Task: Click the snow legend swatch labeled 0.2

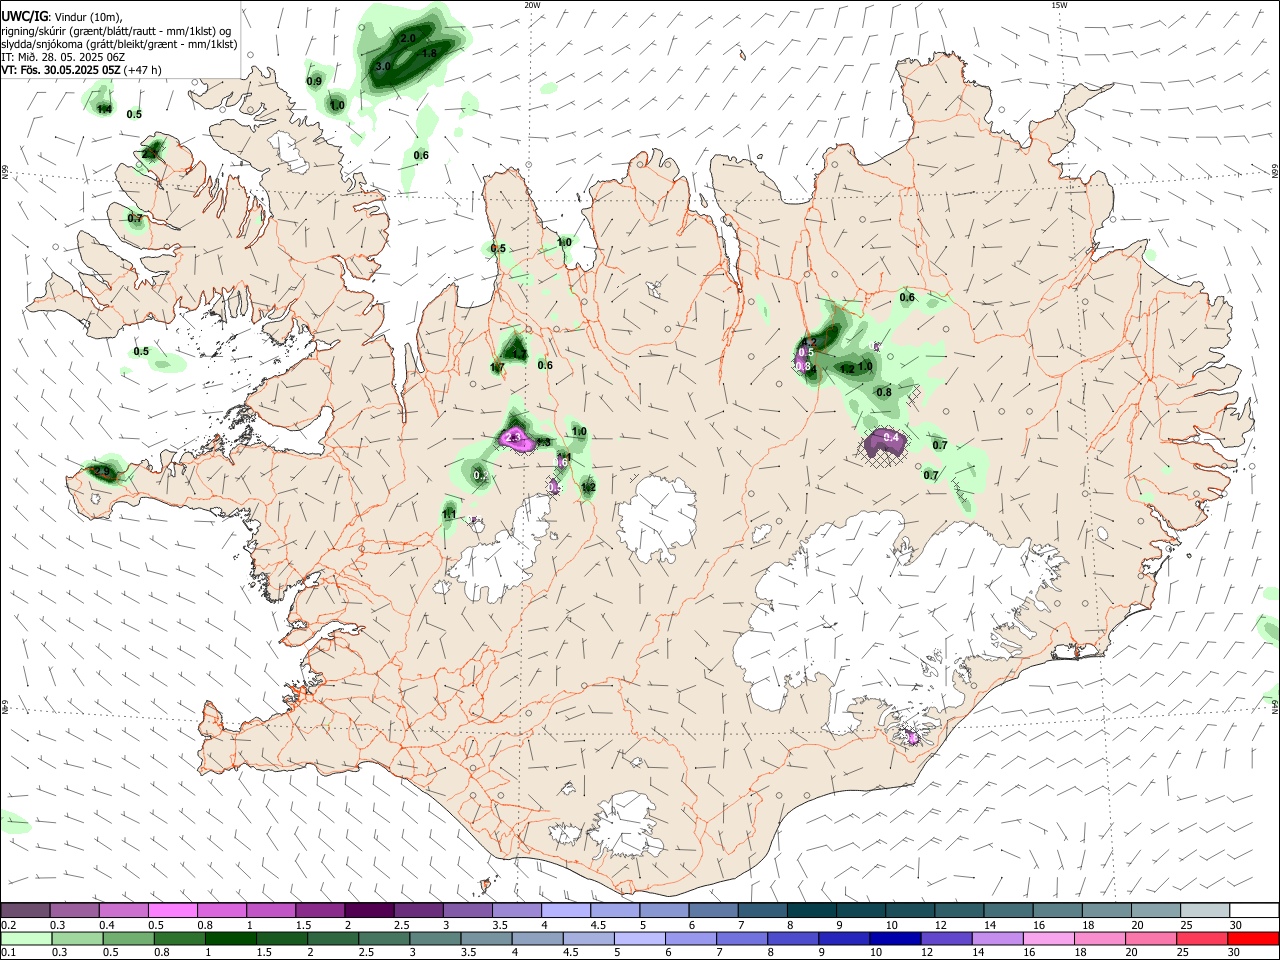Action: (25, 911)
